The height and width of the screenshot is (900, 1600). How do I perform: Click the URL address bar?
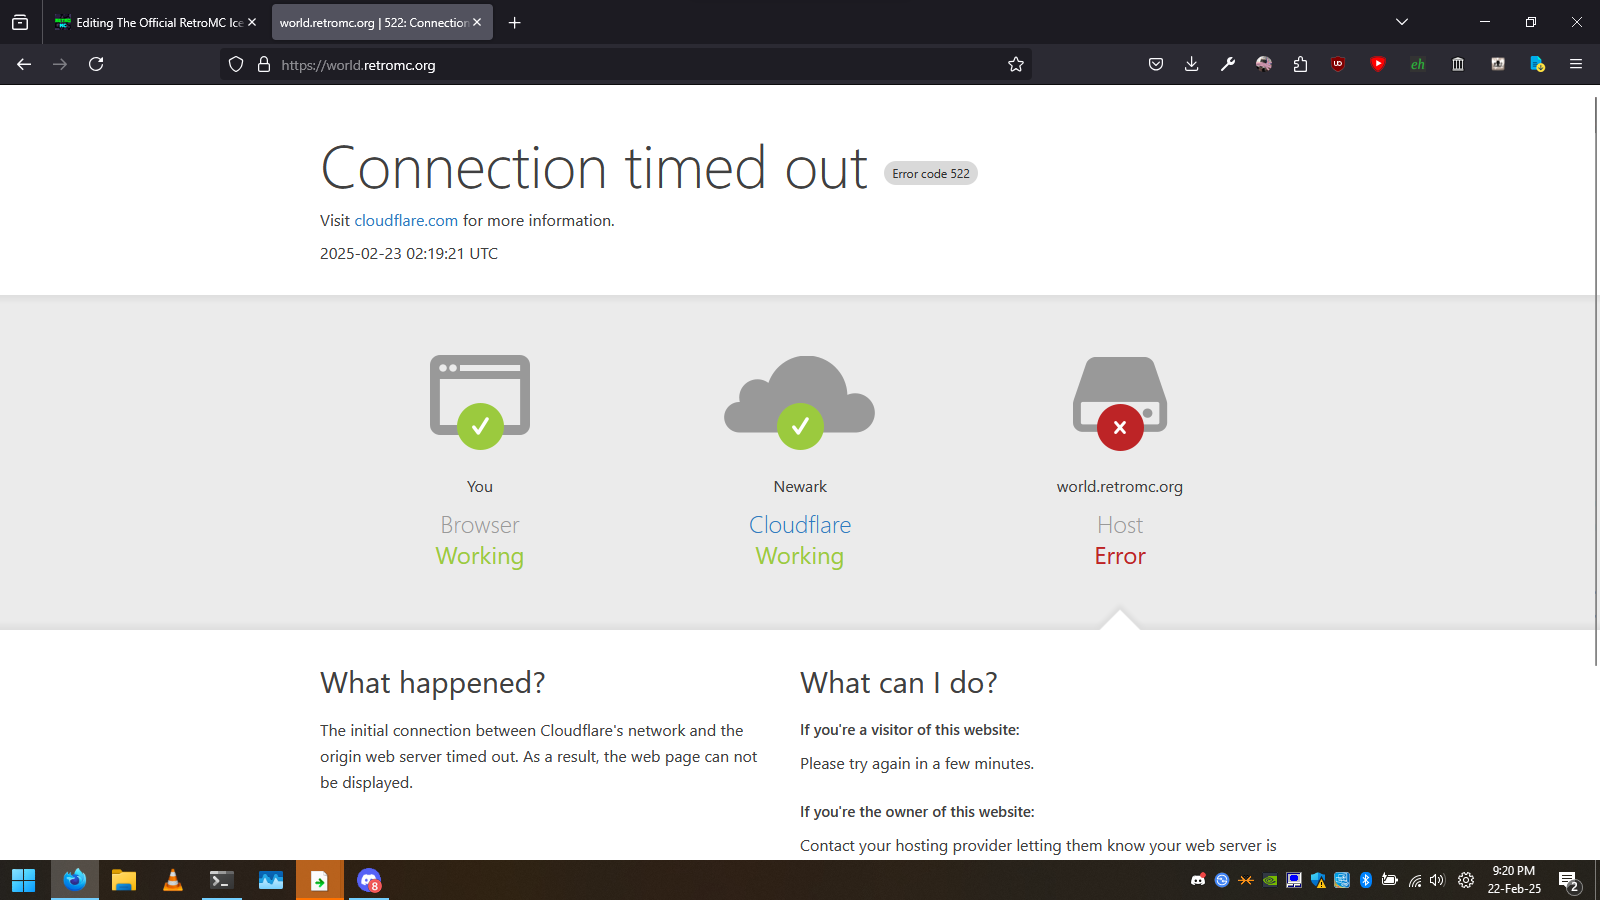pos(620,65)
